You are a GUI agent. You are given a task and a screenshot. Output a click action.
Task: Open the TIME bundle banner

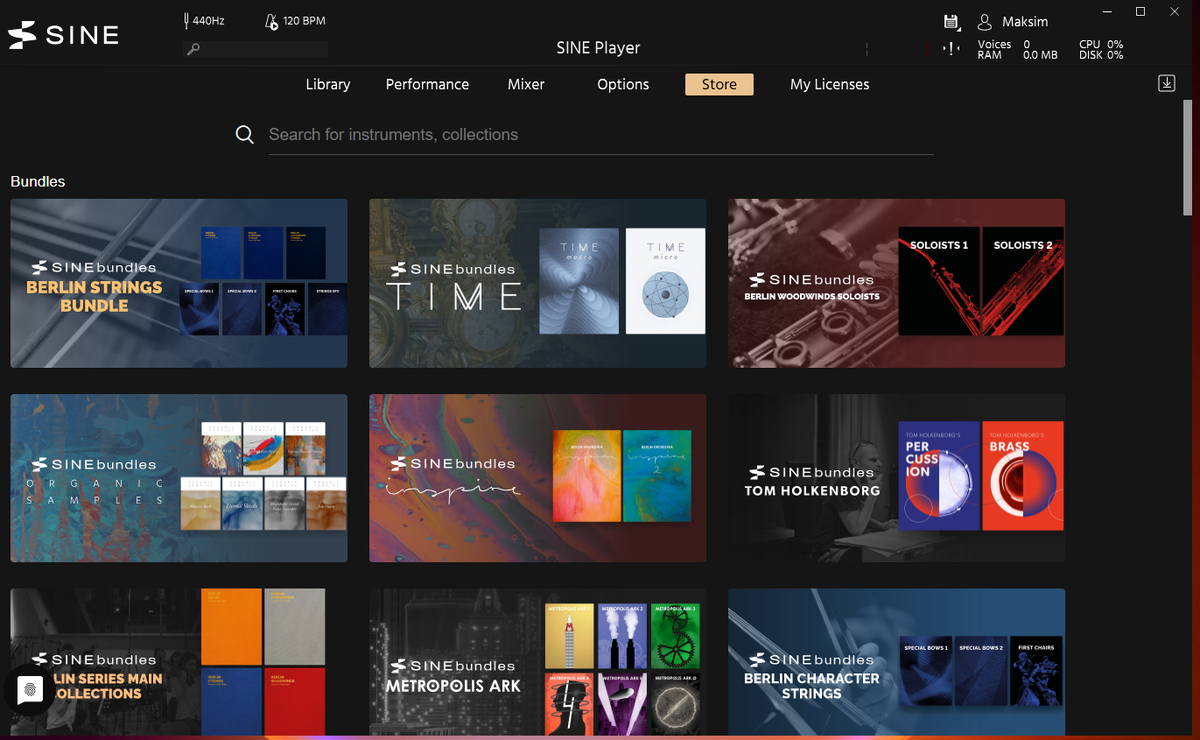538,283
